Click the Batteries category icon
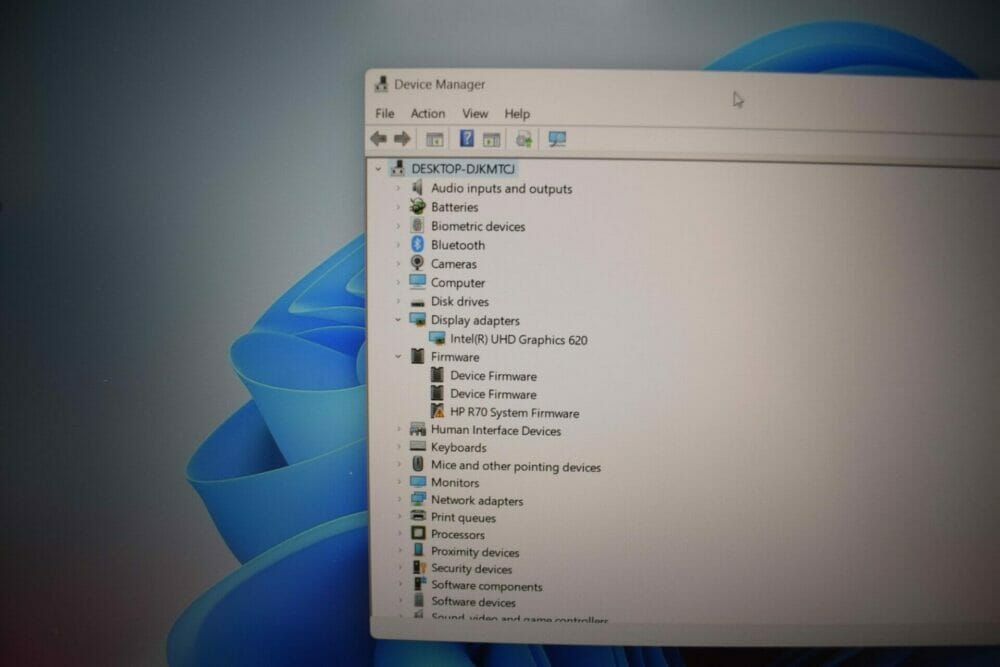Image resolution: width=1000 pixels, height=667 pixels. [x=417, y=206]
